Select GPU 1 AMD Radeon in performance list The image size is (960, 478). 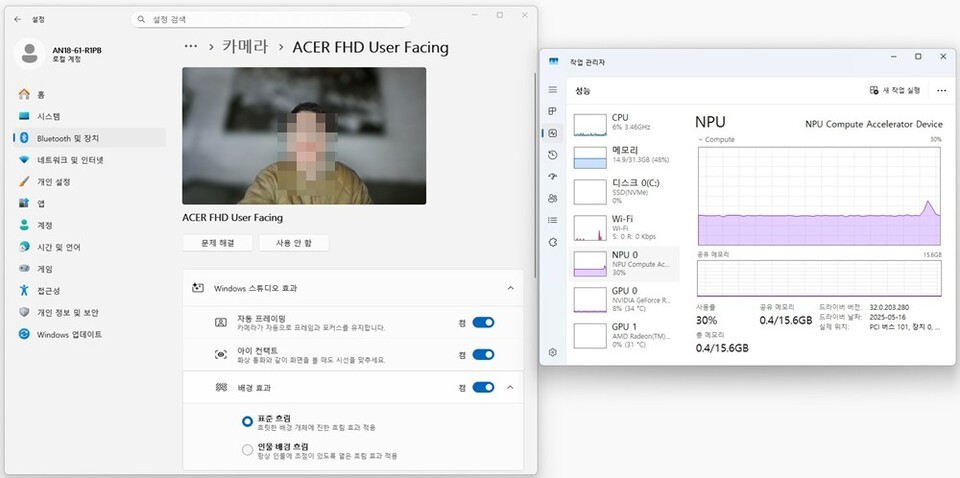coord(624,335)
